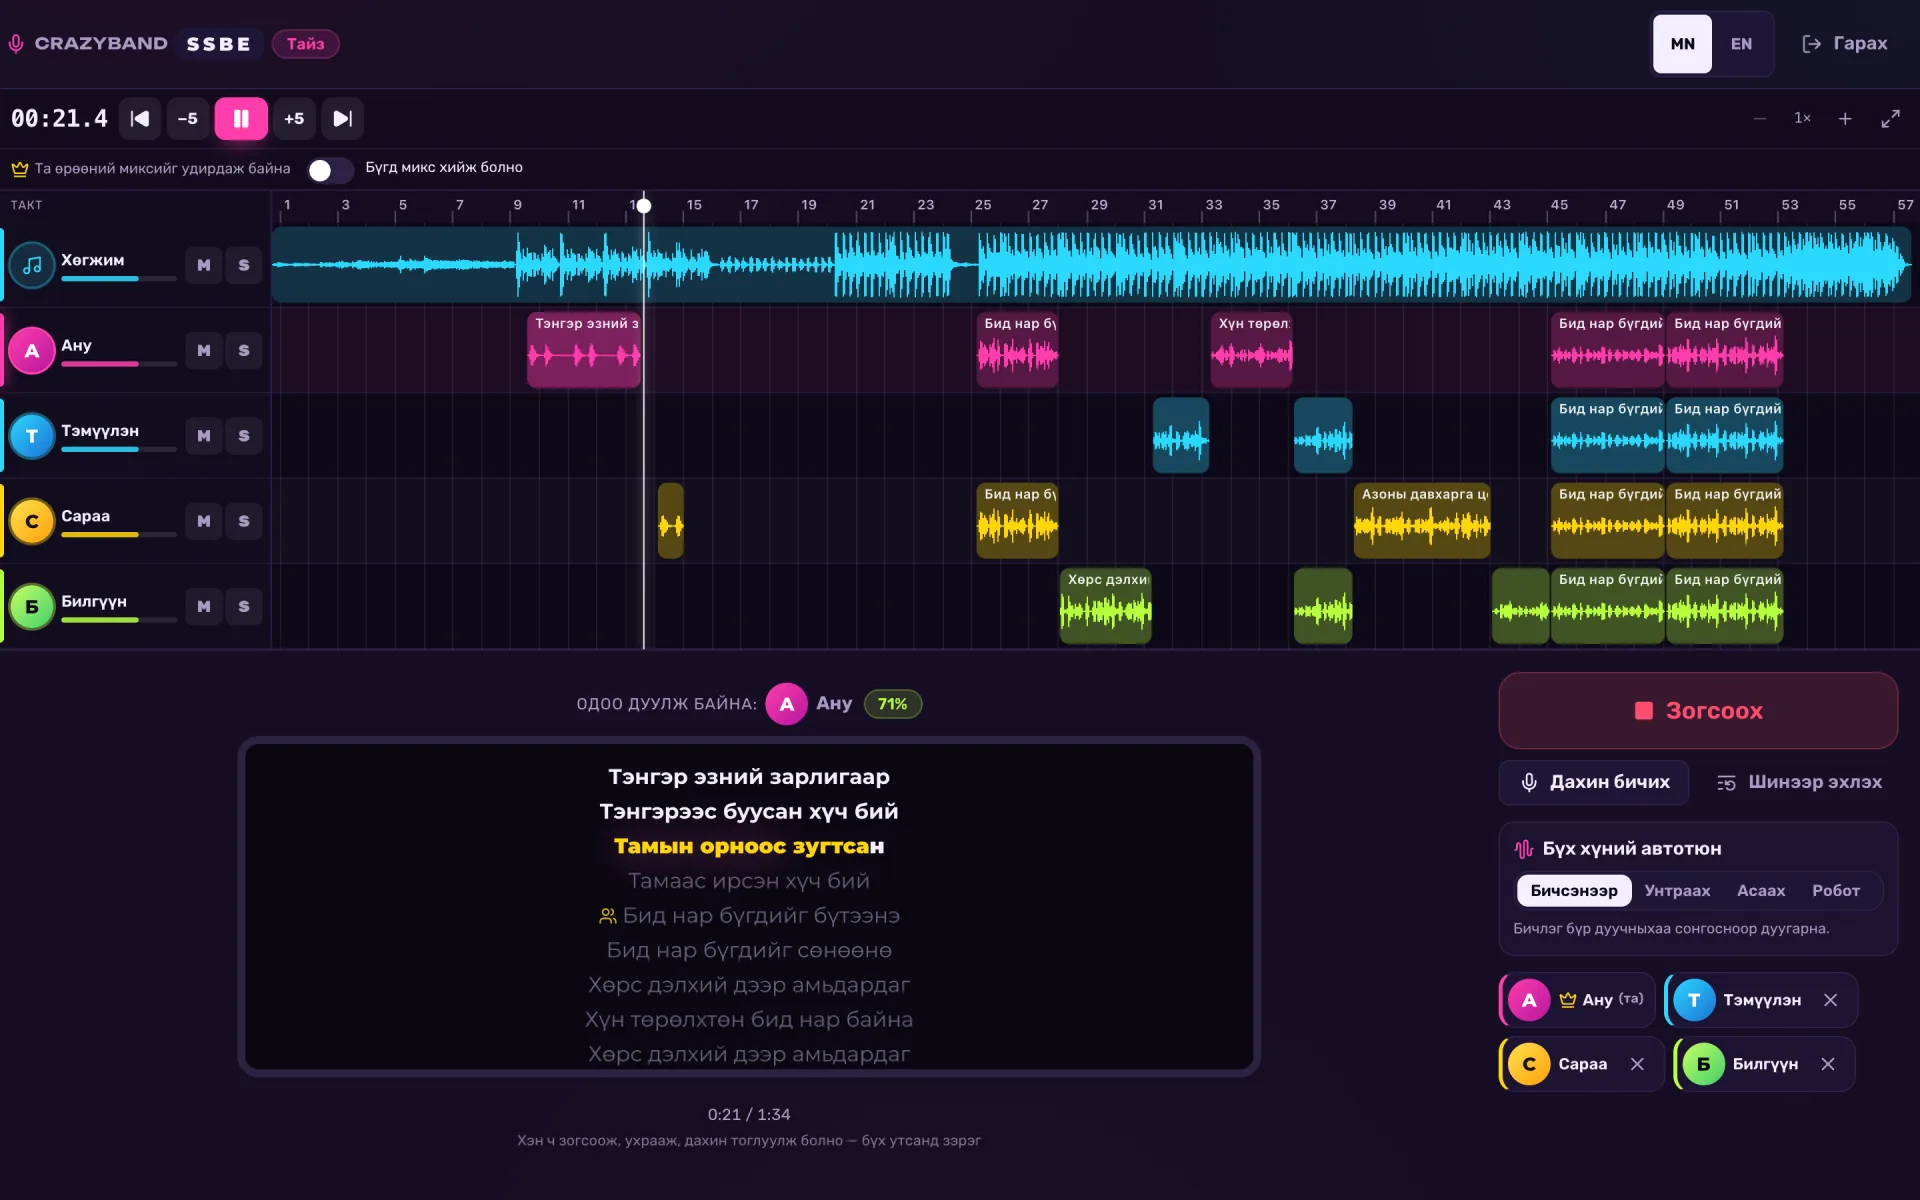The width and height of the screenshot is (1920, 1200).
Task: Stop recording with the Зогсоох button
Action: 1698,711
